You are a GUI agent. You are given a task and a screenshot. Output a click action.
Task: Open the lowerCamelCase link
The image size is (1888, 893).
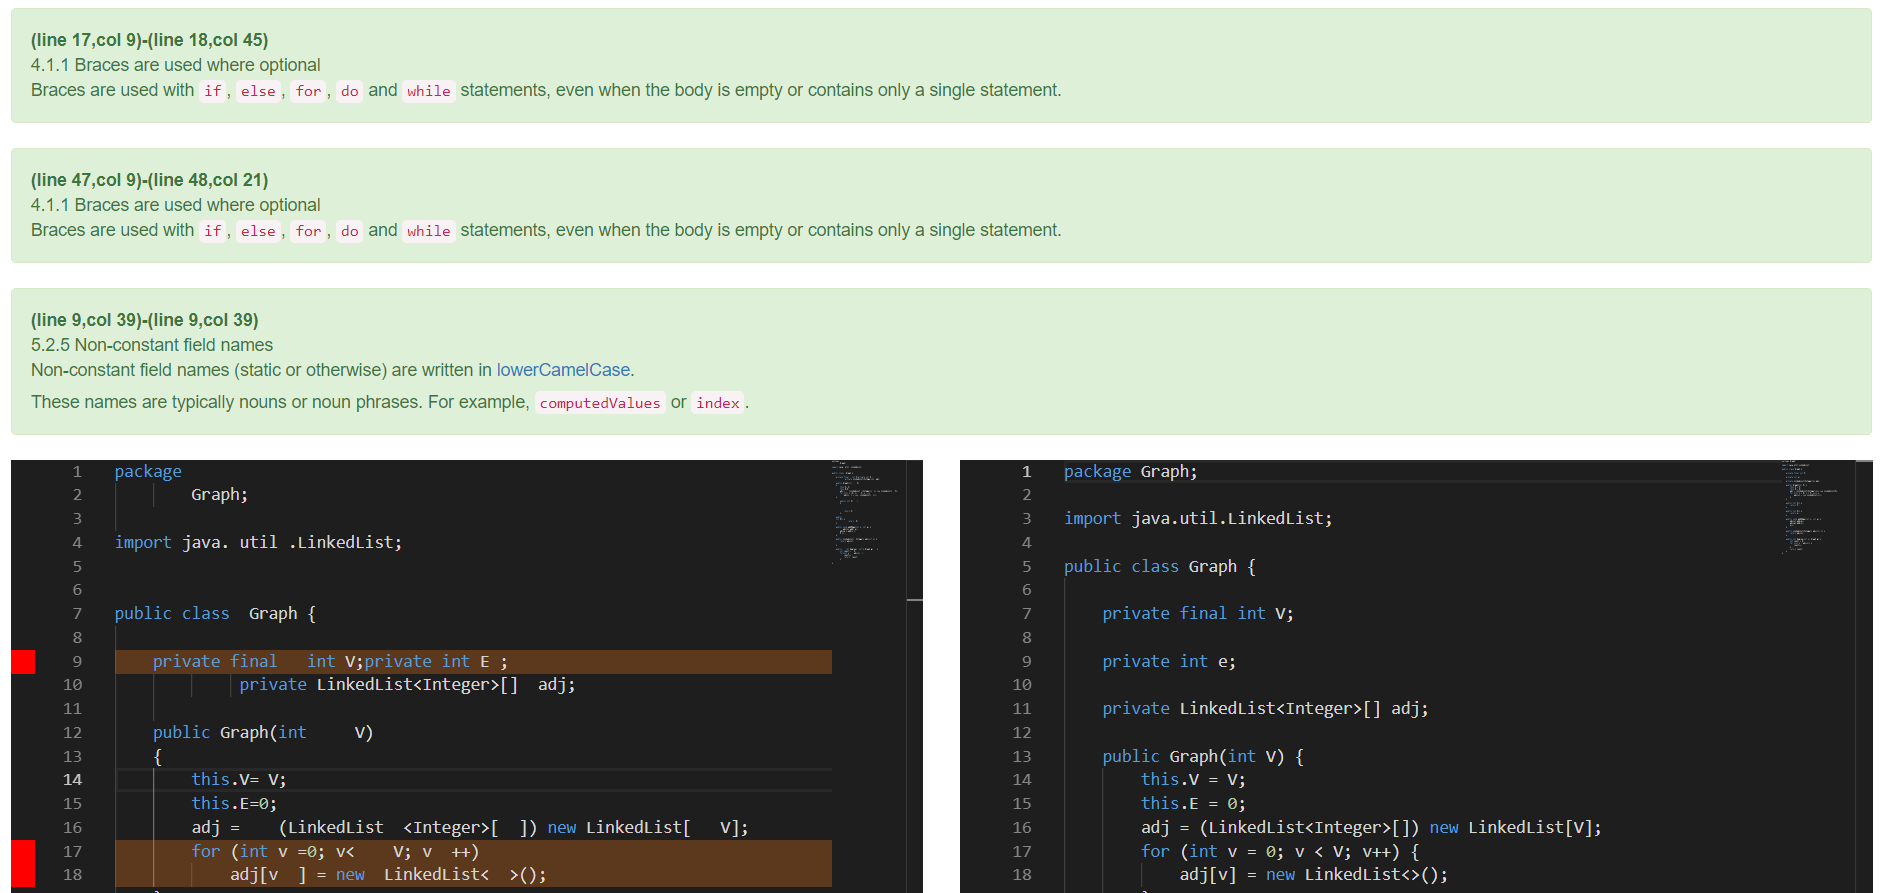[563, 370]
